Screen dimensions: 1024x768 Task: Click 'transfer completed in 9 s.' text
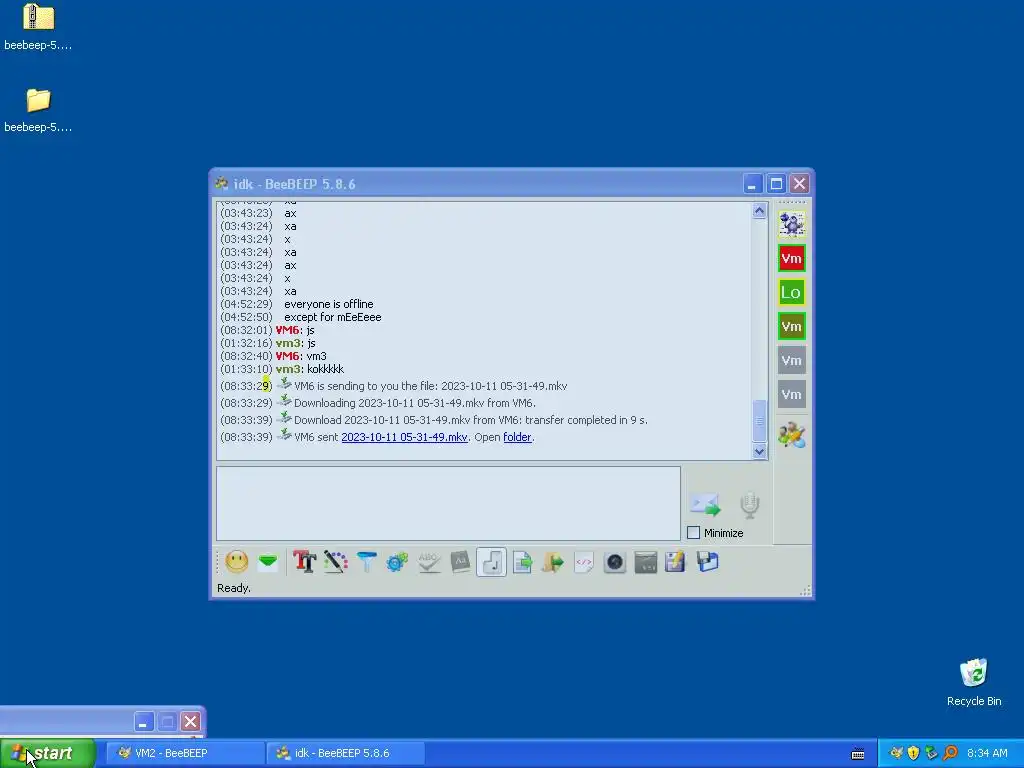tap(586, 420)
